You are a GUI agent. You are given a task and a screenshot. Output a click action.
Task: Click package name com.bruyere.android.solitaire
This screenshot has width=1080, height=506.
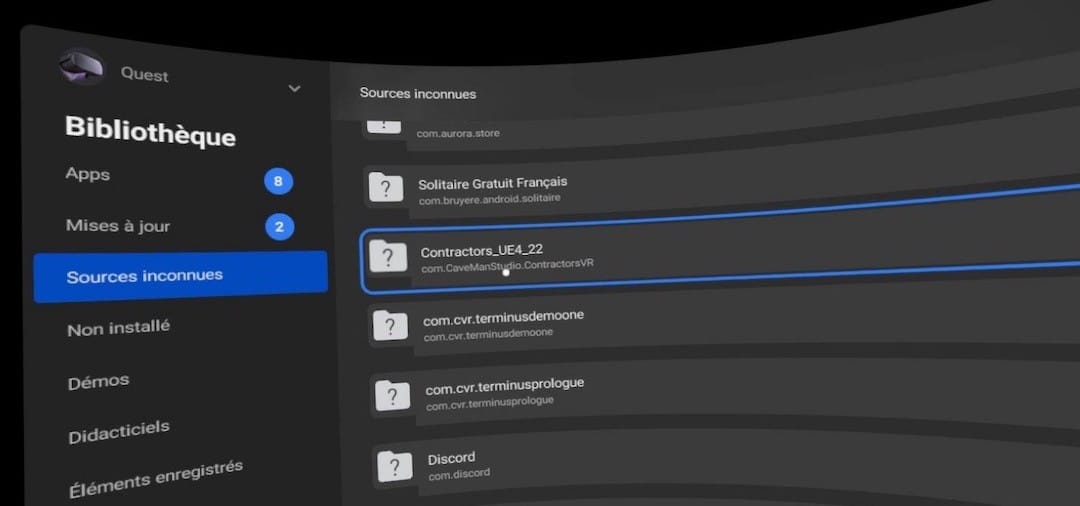tap(489, 198)
